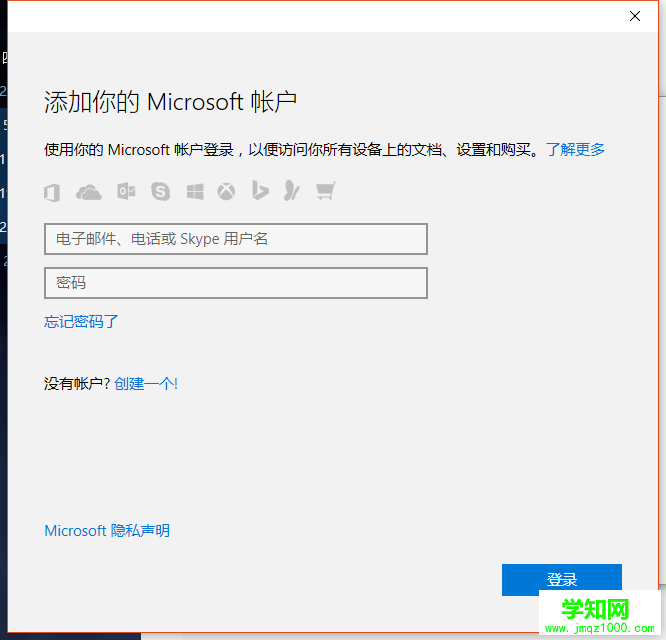Click the heading 添加你的 Microsoft 帐户

(x=170, y=102)
